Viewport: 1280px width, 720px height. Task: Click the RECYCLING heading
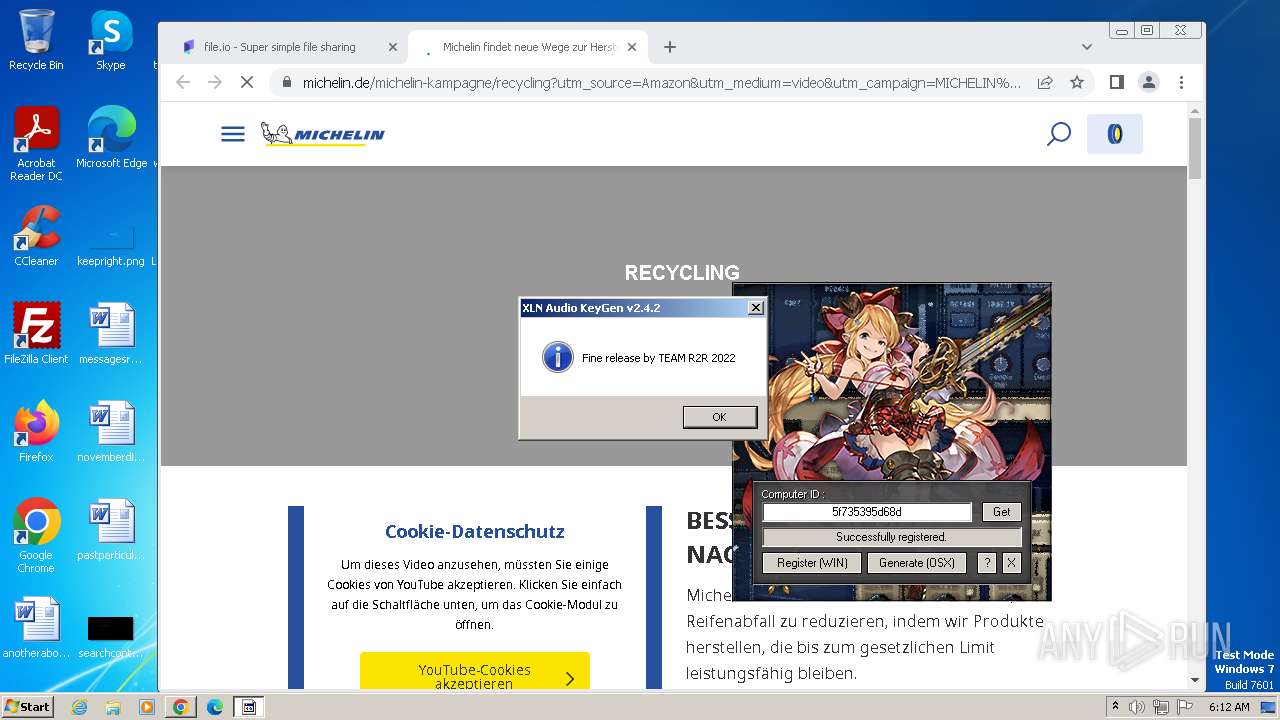[x=682, y=273]
